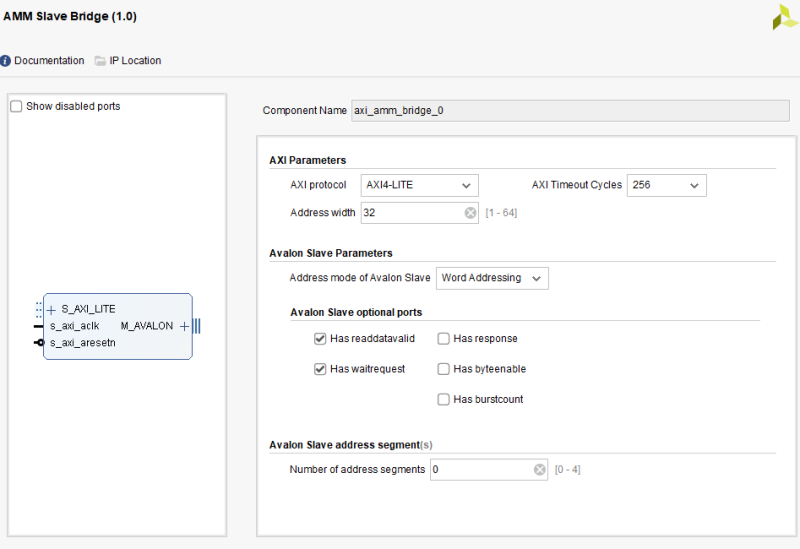Screen dimensions: 800x549
Task: Clear the Number of address segments value
Action: [540, 469]
